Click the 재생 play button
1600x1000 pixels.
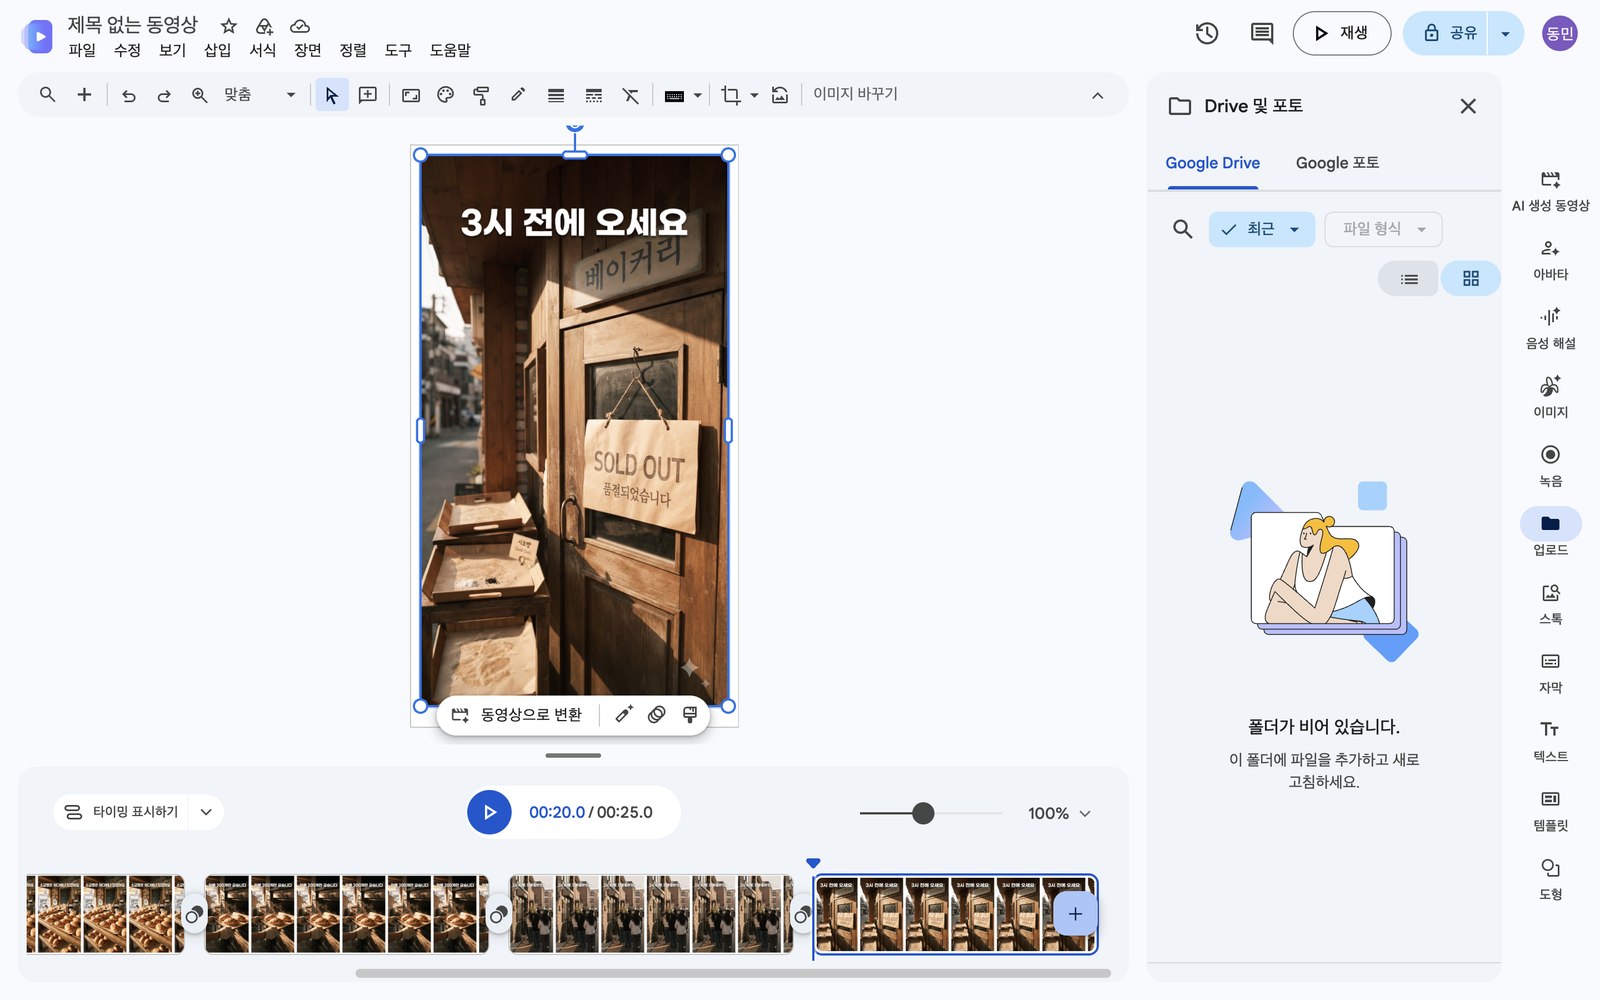tap(1341, 33)
